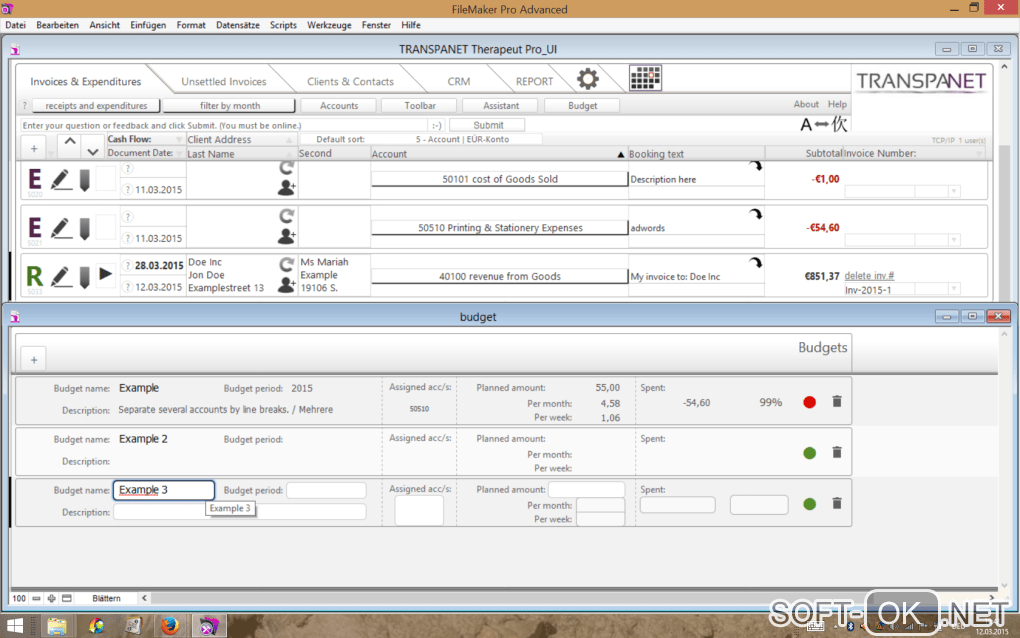Click the Accounts button
The height and width of the screenshot is (638, 1020).
(339, 105)
